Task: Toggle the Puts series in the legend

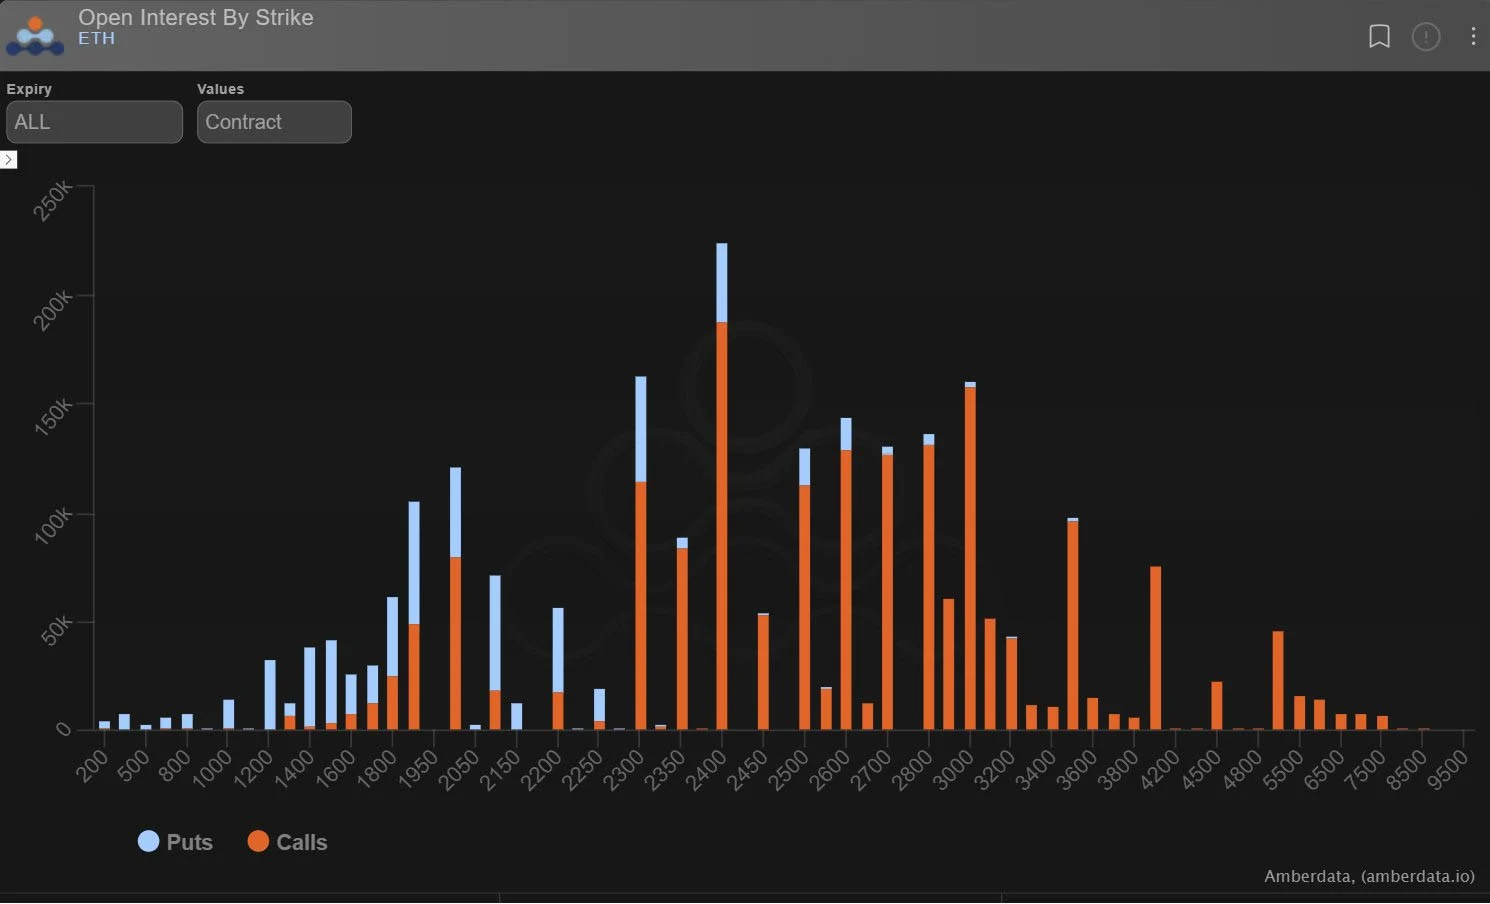Action: [x=175, y=842]
